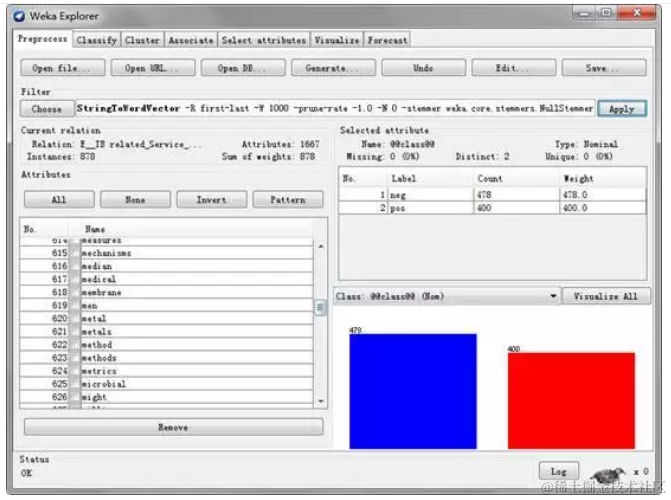Click the Open file... button
Viewport: 671px width, 500px height.
click(62, 68)
